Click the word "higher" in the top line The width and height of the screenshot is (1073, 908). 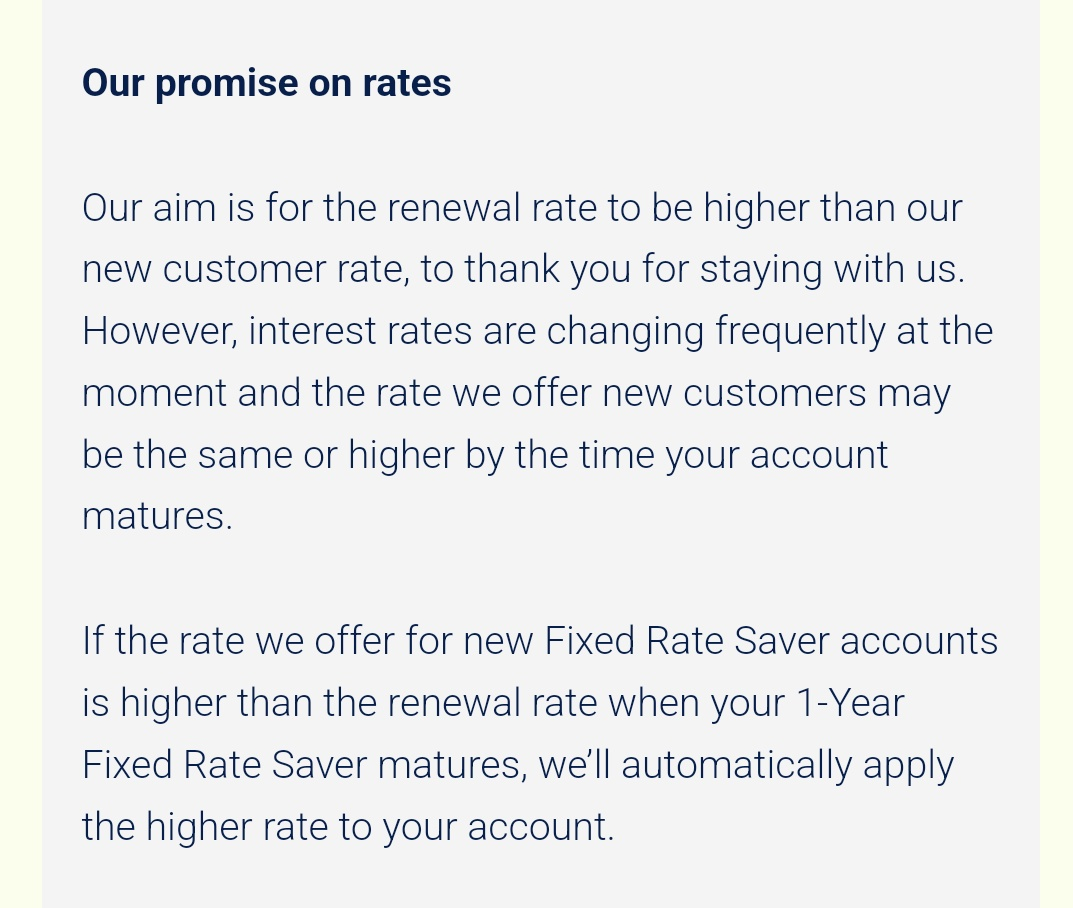(x=756, y=208)
